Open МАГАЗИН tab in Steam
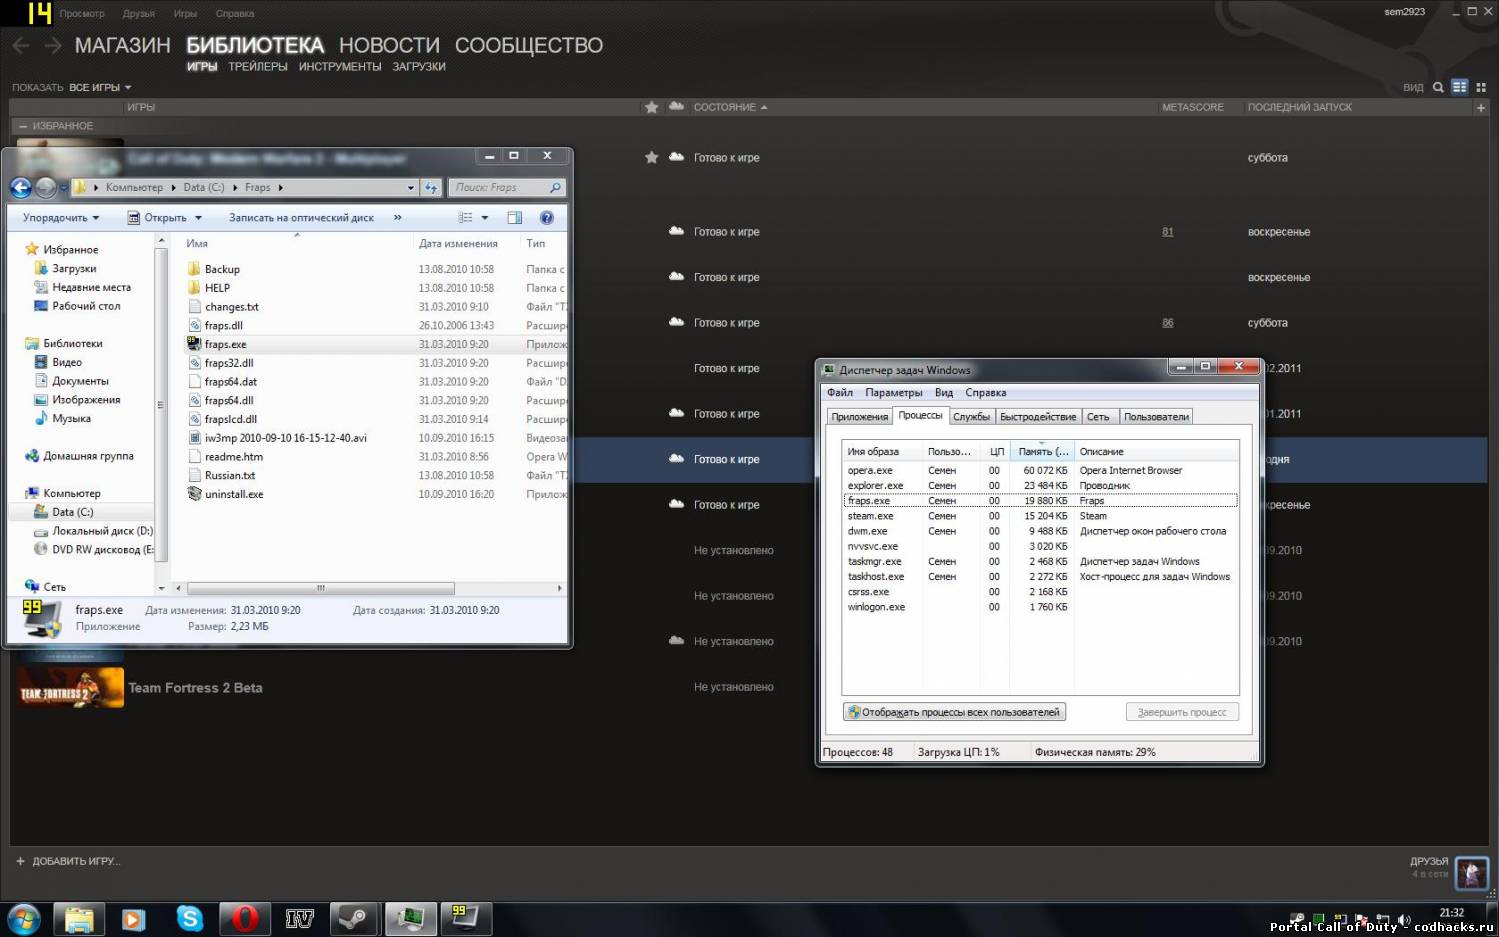This screenshot has height=937, width=1499. click(x=123, y=45)
